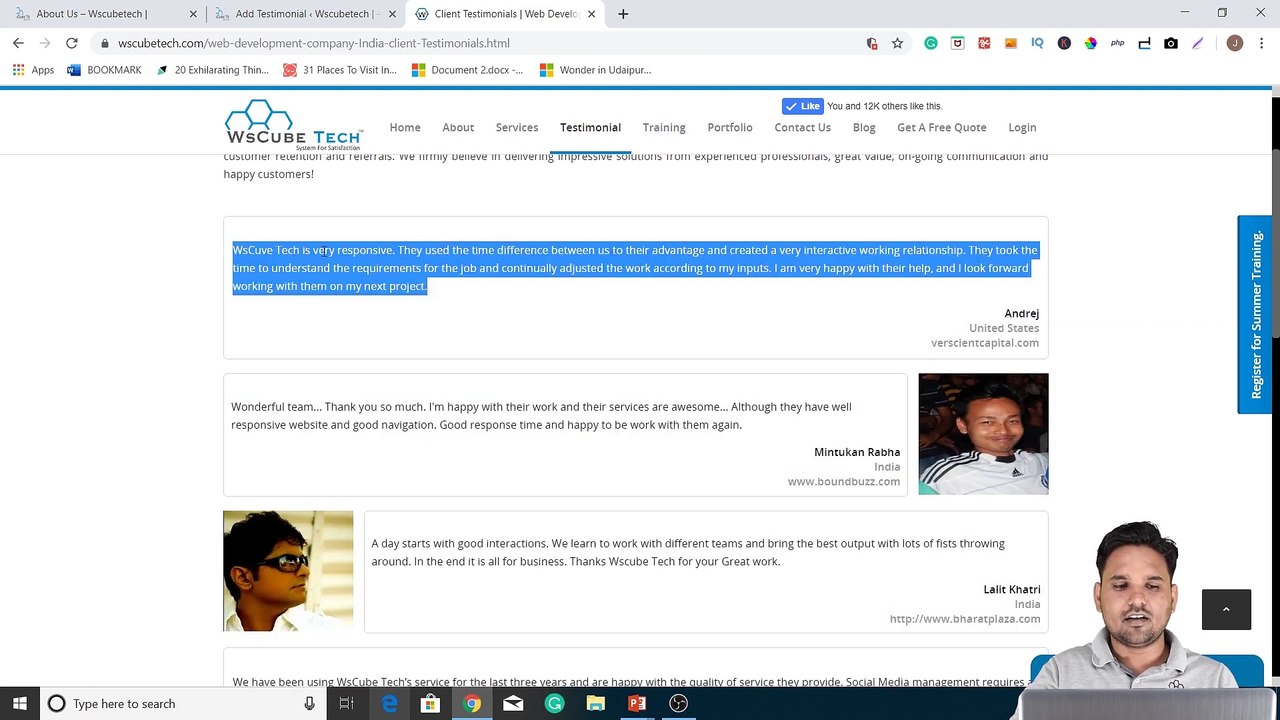Go back with the browser back arrow
The width and height of the screenshot is (1280, 720).
click(x=18, y=43)
